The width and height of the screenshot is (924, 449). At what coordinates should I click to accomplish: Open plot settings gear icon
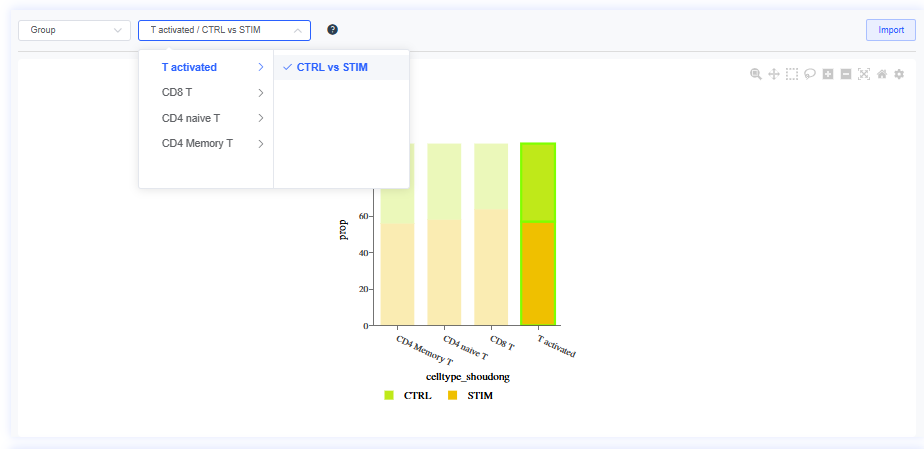[899, 74]
